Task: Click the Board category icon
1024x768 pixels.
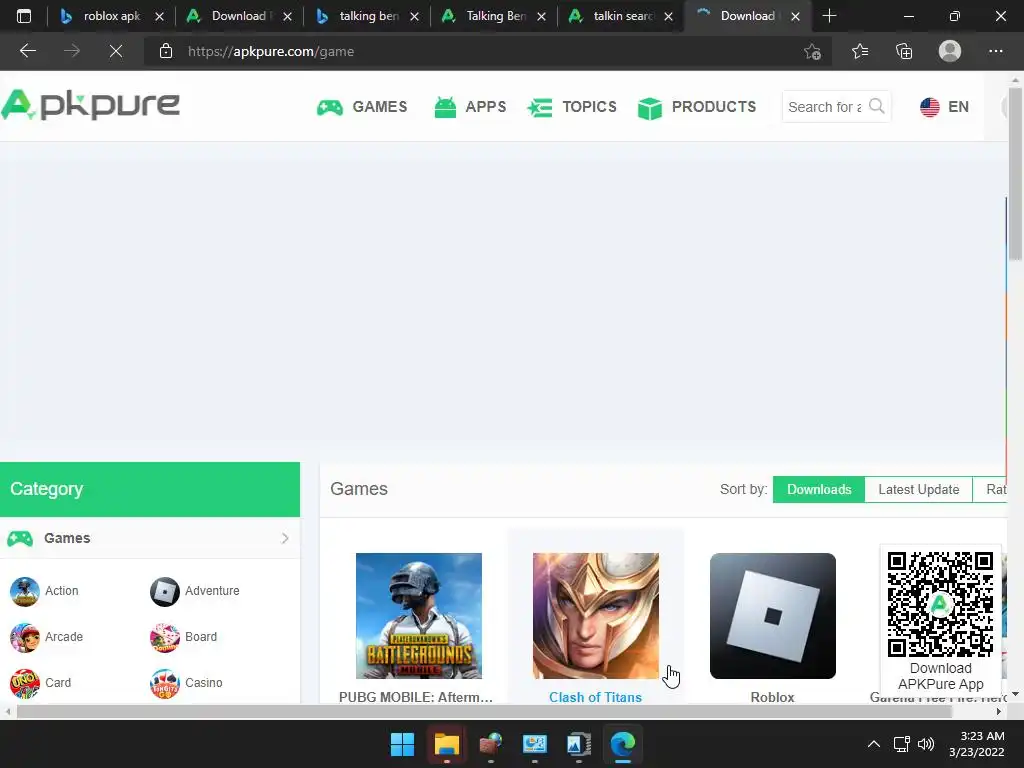Action: 165,637
